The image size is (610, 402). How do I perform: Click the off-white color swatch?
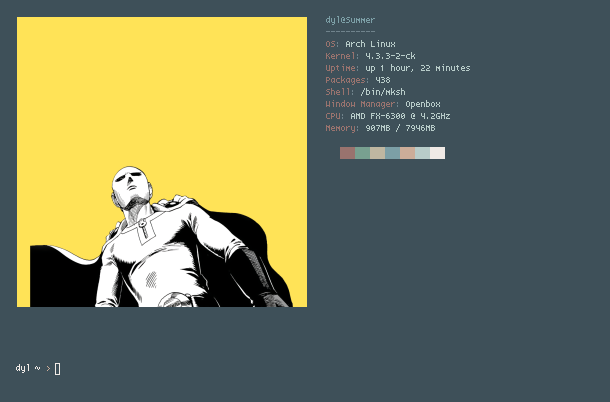coord(437,153)
